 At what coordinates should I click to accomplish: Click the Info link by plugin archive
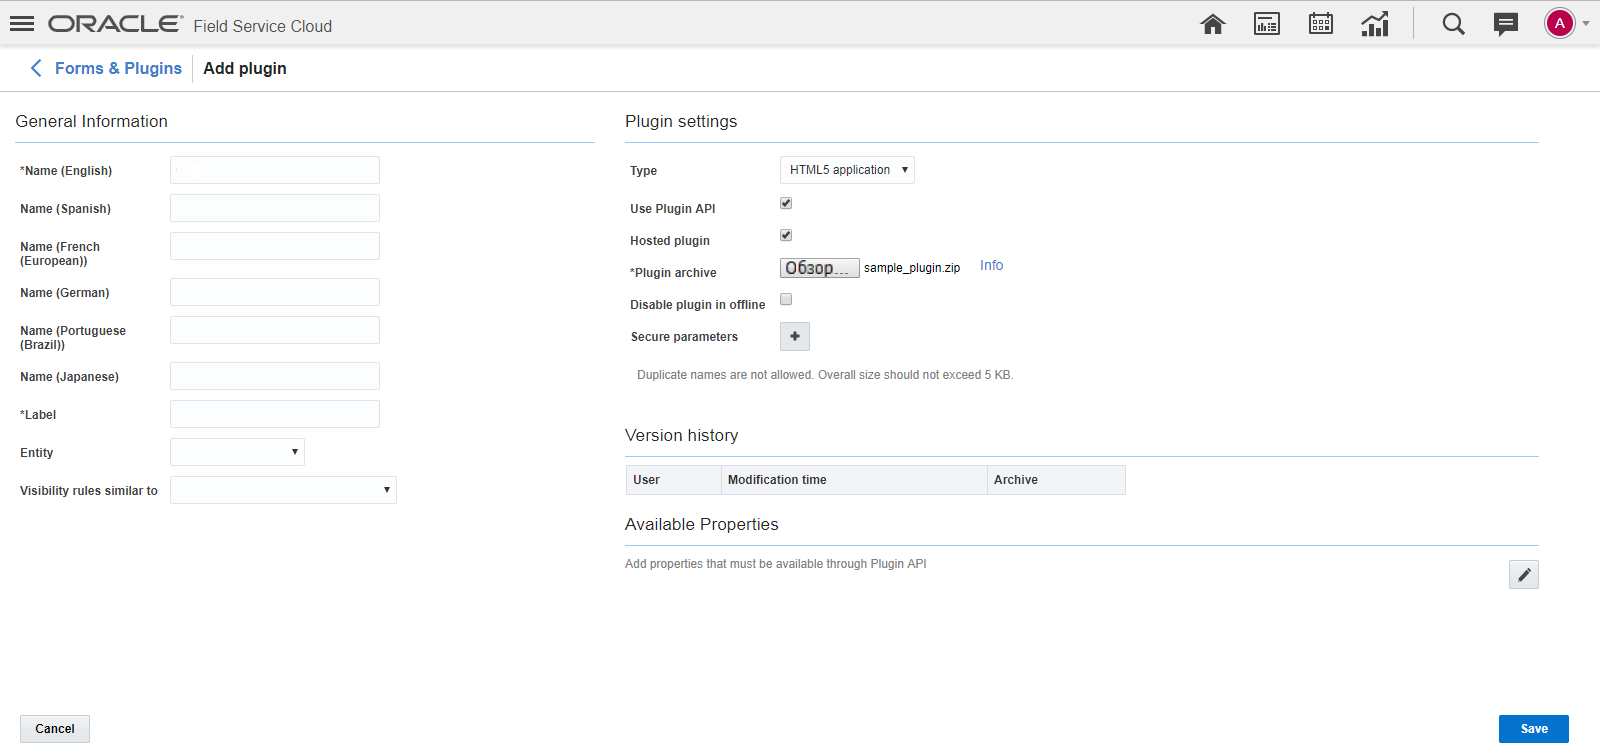pyautogui.click(x=991, y=265)
